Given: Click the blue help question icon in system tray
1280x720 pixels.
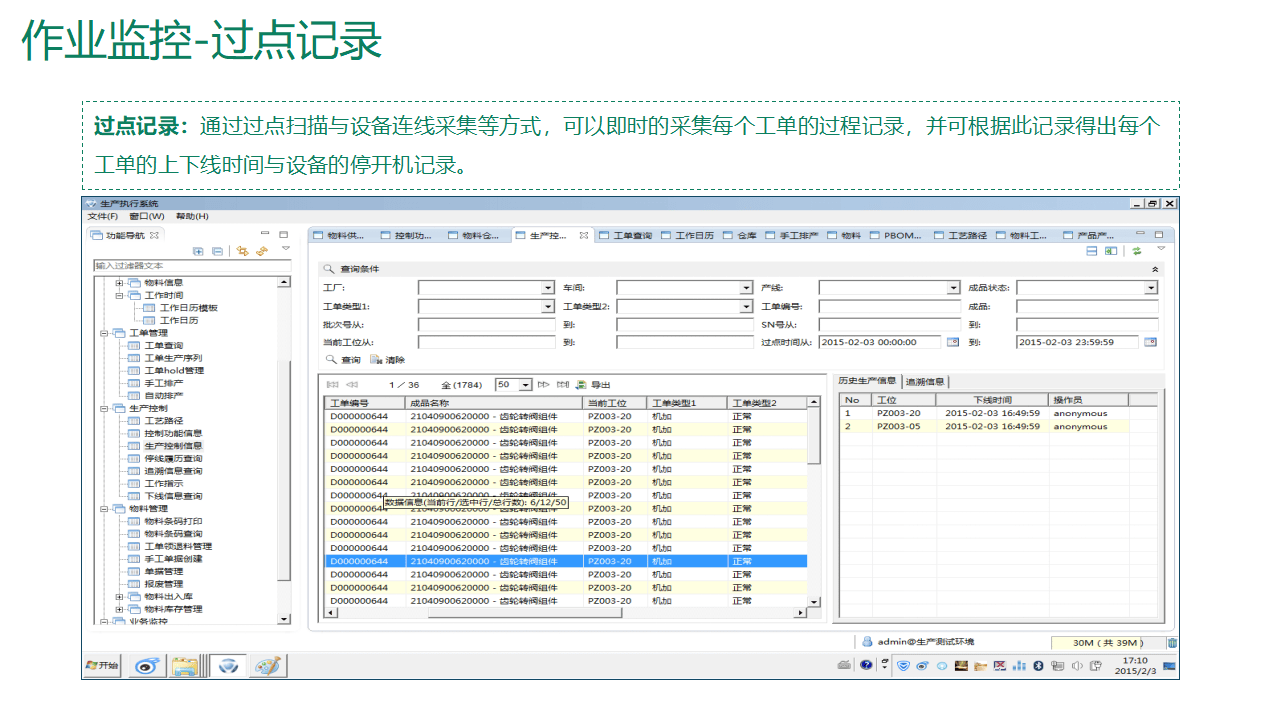Looking at the screenshot, I should coord(866,666).
